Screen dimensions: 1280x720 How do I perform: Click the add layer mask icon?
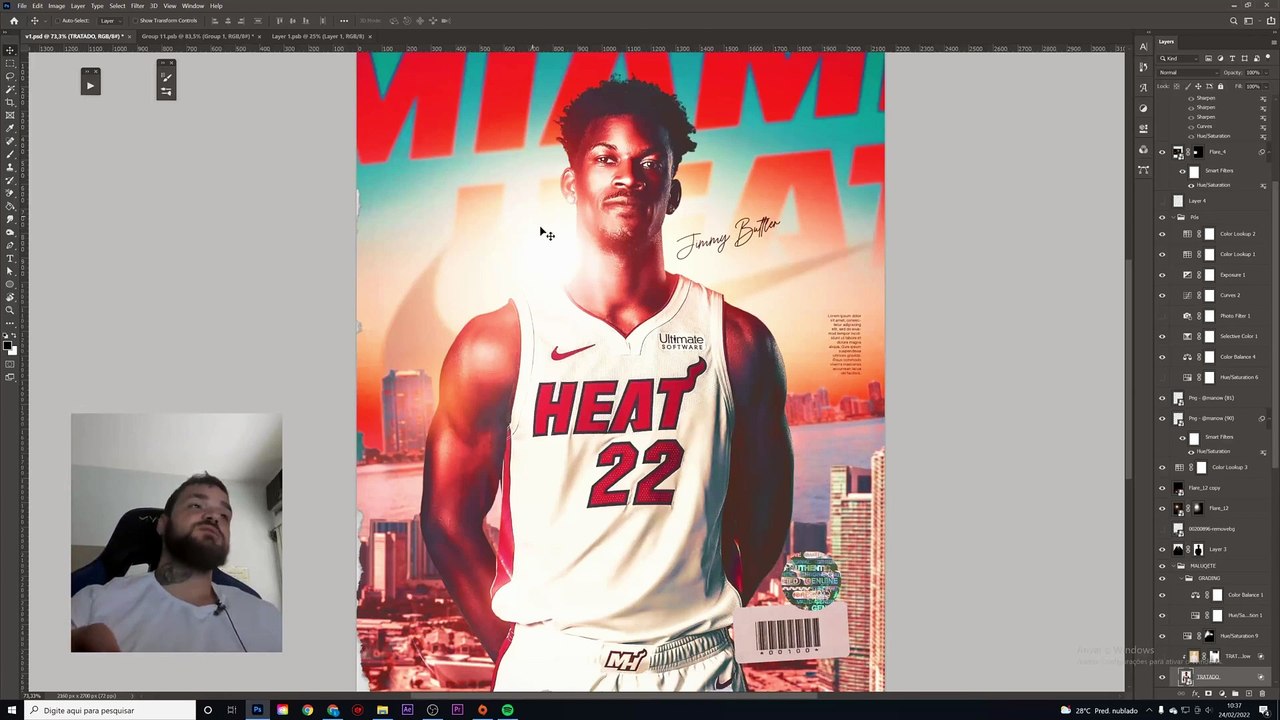(1209, 693)
